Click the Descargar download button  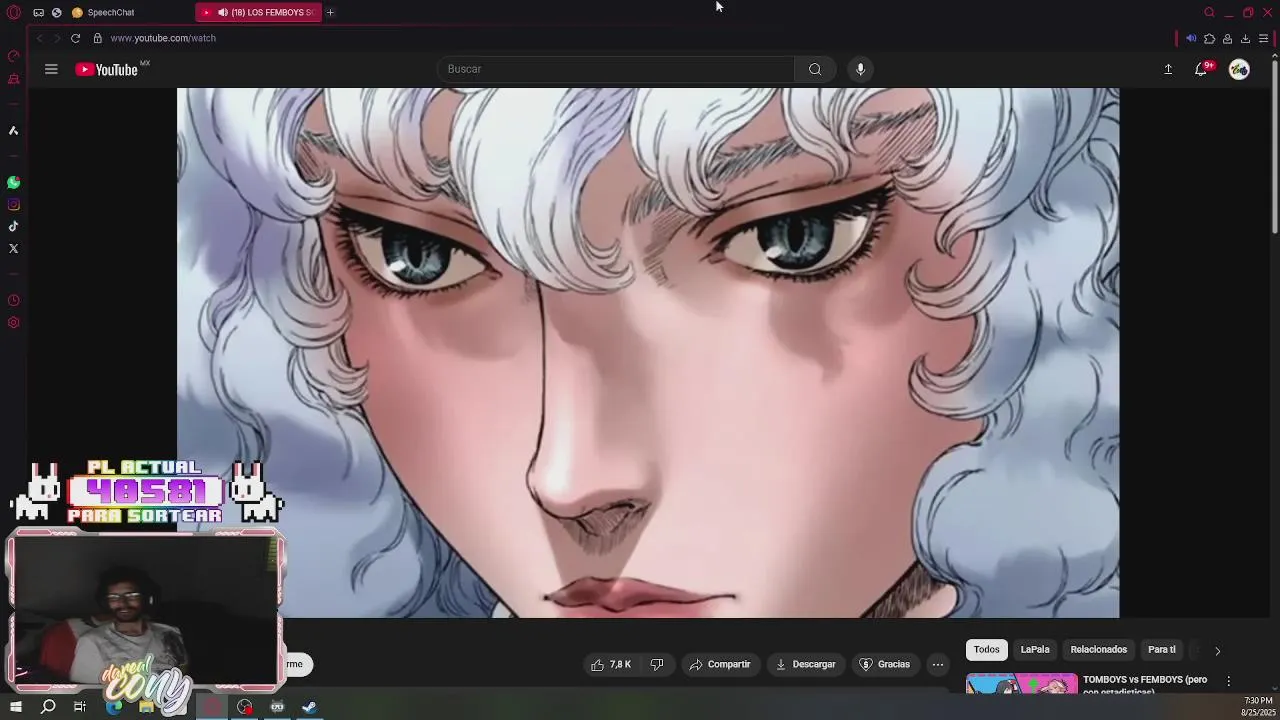tap(805, 665)
